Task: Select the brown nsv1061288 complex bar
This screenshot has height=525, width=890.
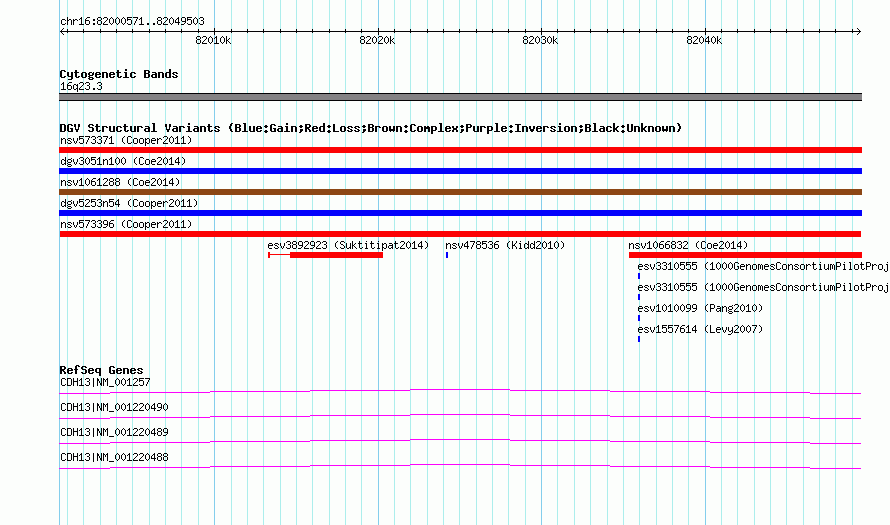Action: pyautogui.click(x=460, y=192)
